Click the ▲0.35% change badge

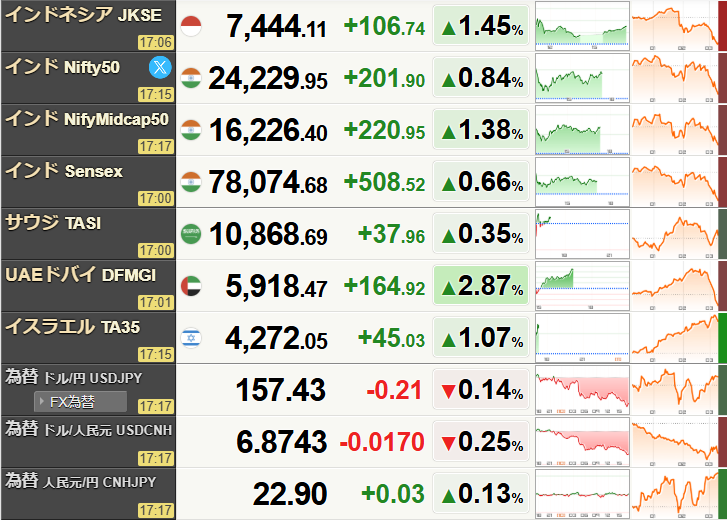[x=481, y=233]
